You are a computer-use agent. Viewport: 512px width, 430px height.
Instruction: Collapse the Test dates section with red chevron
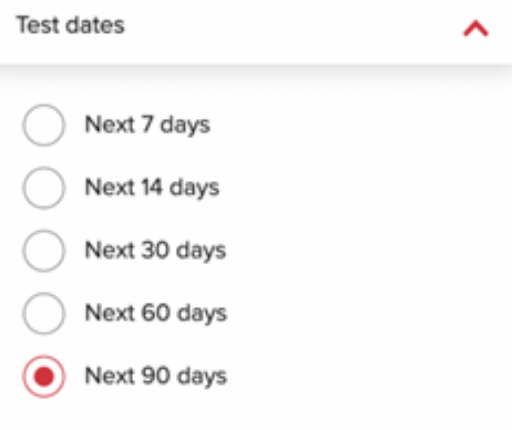click(476, 28)
